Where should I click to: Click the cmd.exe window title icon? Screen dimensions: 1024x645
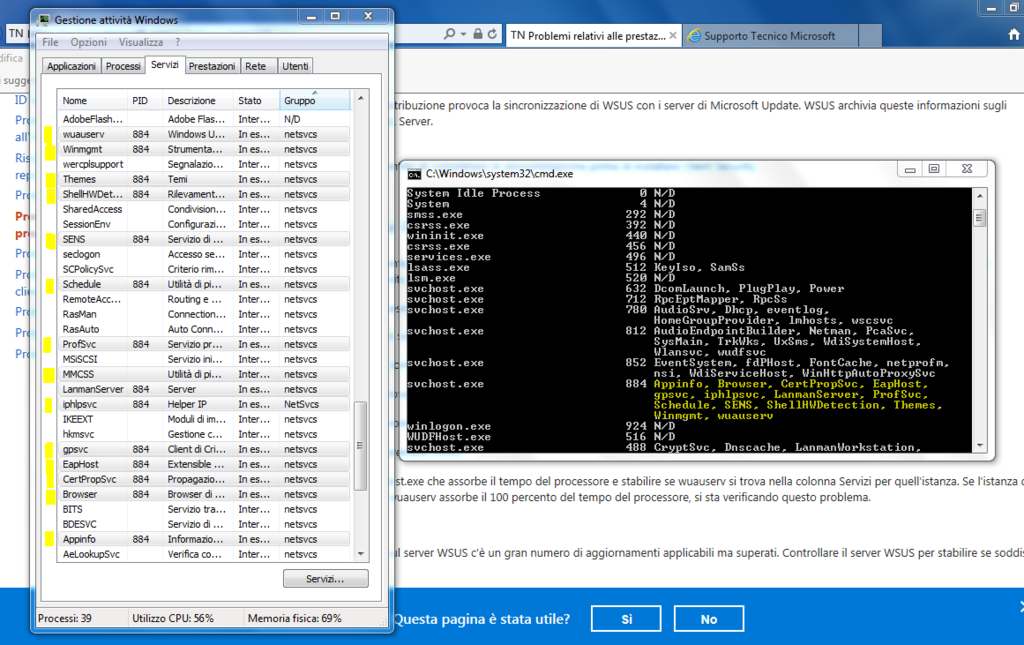click(x=414, y=174)
